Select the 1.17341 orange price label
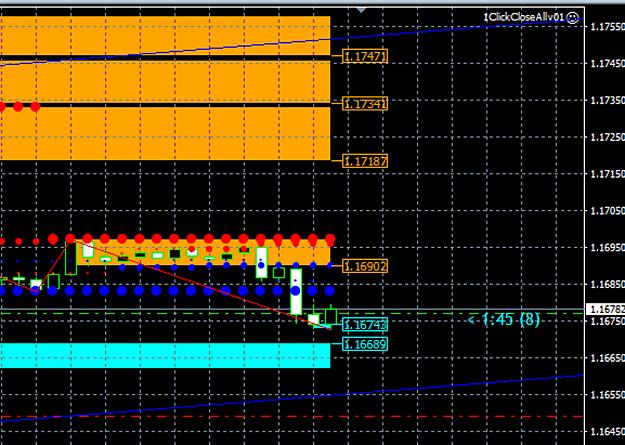The image size is (625, 445). 365,104
